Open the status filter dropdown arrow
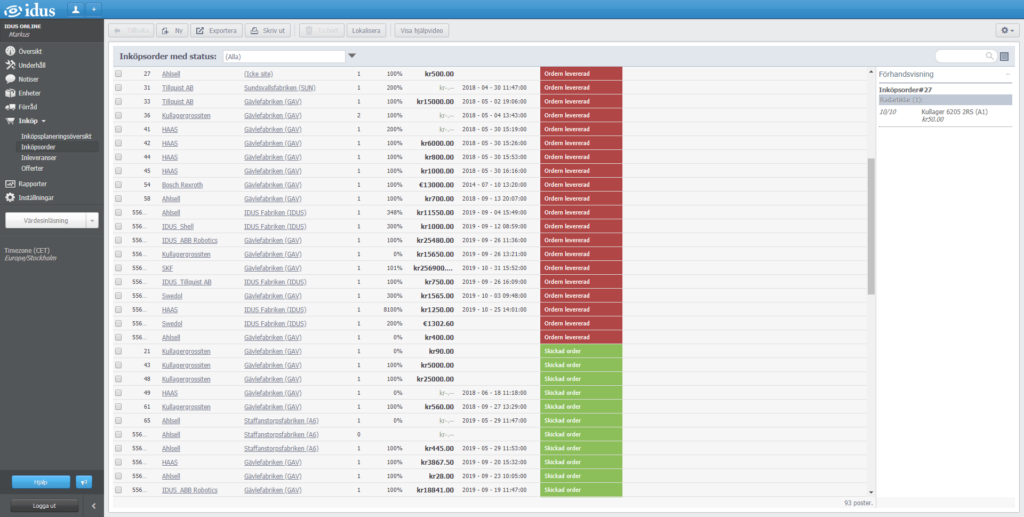Screen dimensions: 1024x517 pyautogui.click(x=352, y=56)
